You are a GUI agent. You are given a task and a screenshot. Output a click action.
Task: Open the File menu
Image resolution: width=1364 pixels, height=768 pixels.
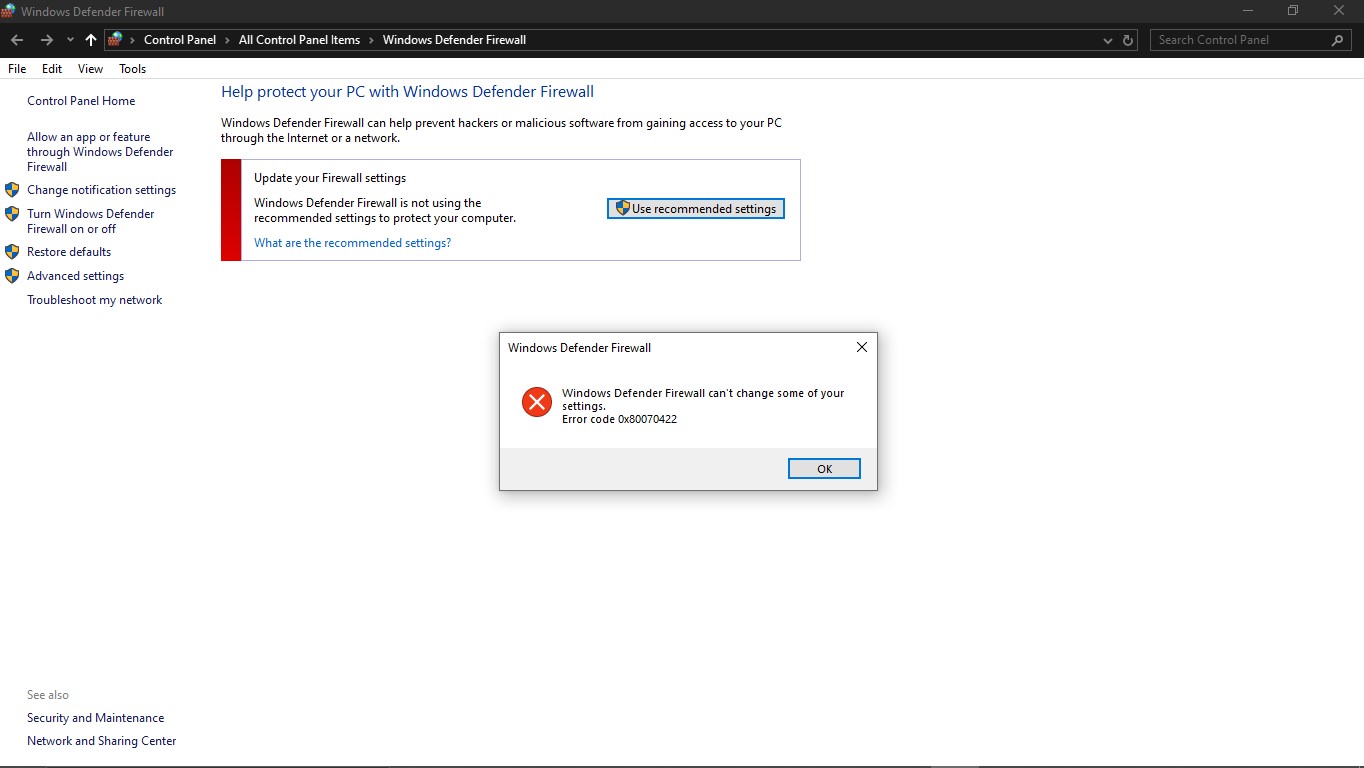pyautogui.click(x=17, y=69)
